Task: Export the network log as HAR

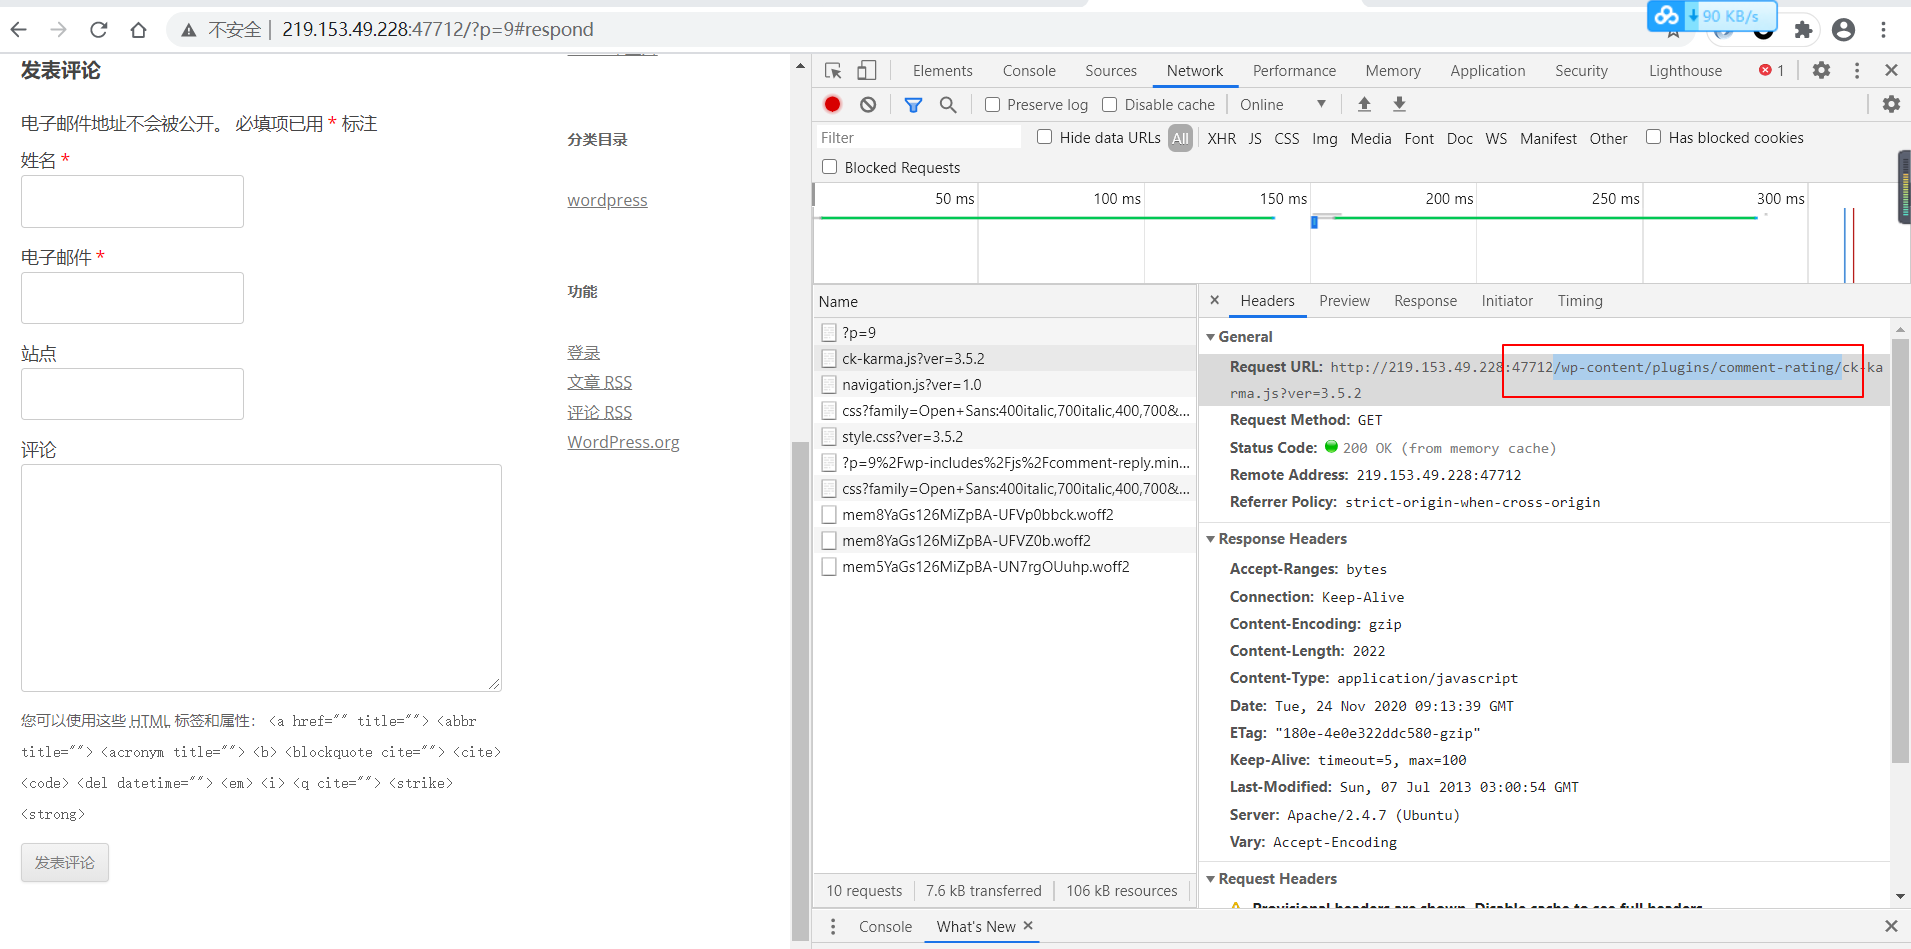Action: 1399,104
